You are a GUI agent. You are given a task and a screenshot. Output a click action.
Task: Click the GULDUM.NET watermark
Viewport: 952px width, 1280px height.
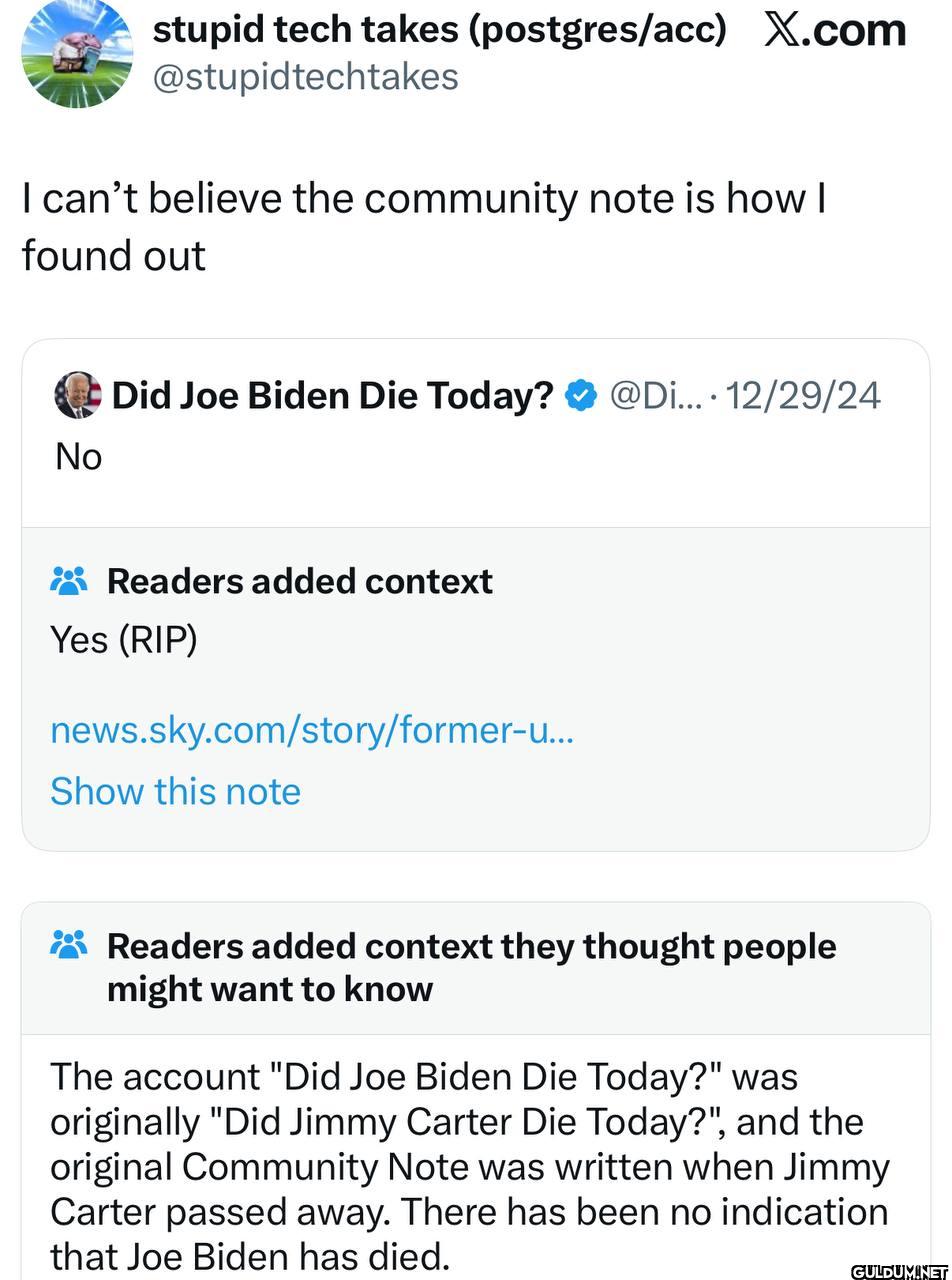click(900, 1270)
